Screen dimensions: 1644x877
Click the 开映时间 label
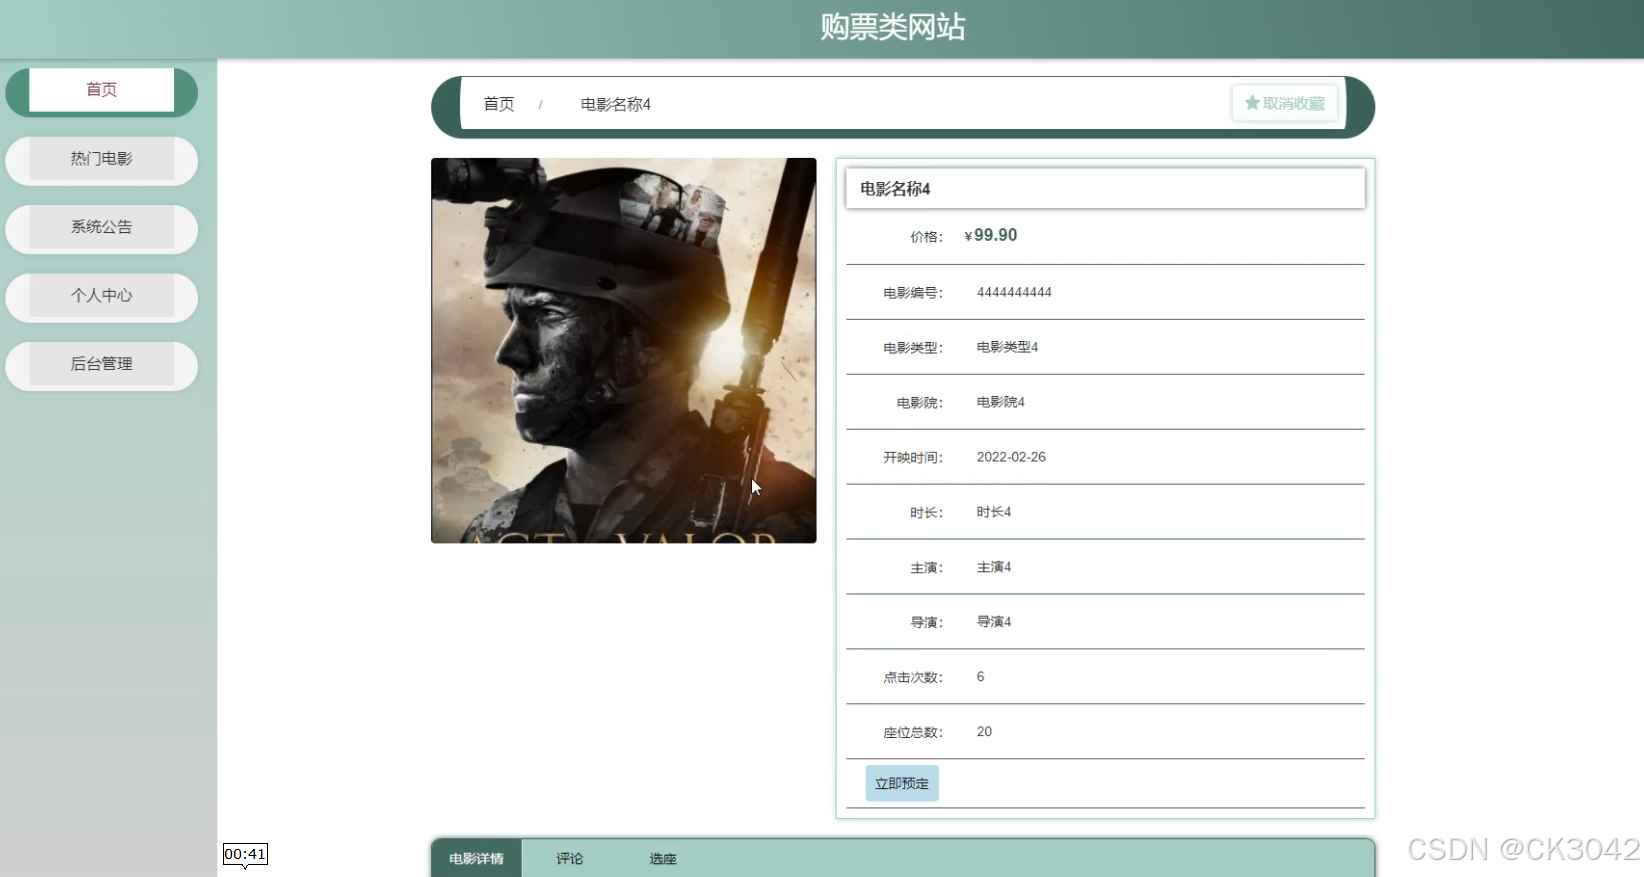[913, 458]
